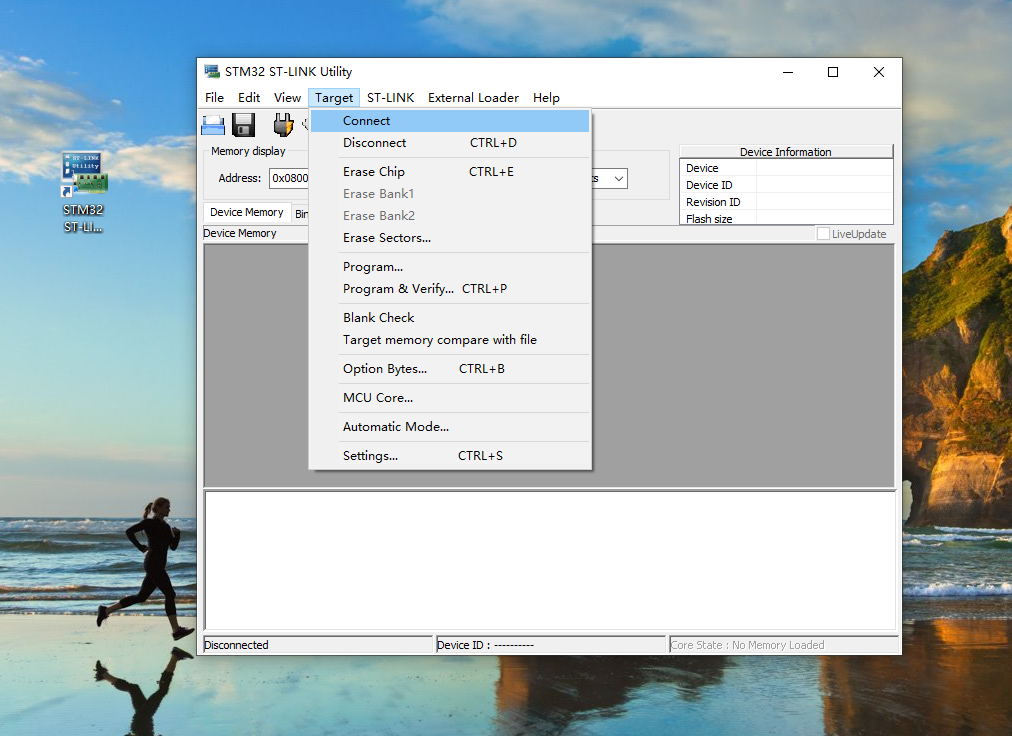This screenshot has width=1012, height=736.
Task: Select Program & Verify... entry
Action: [x=450, y=289]
